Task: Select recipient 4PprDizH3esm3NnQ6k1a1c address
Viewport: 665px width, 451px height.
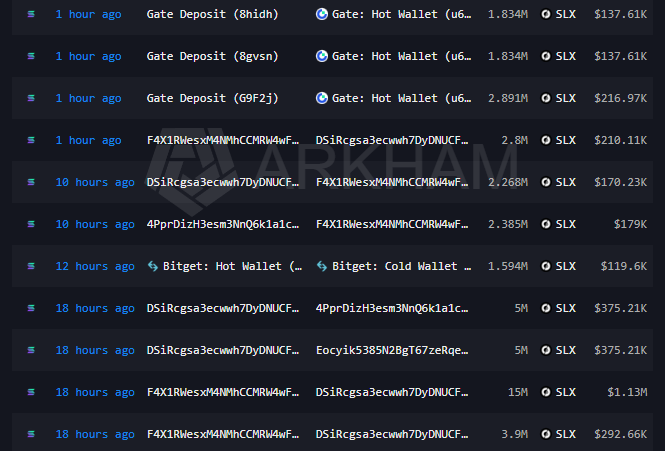Action: 392,308
